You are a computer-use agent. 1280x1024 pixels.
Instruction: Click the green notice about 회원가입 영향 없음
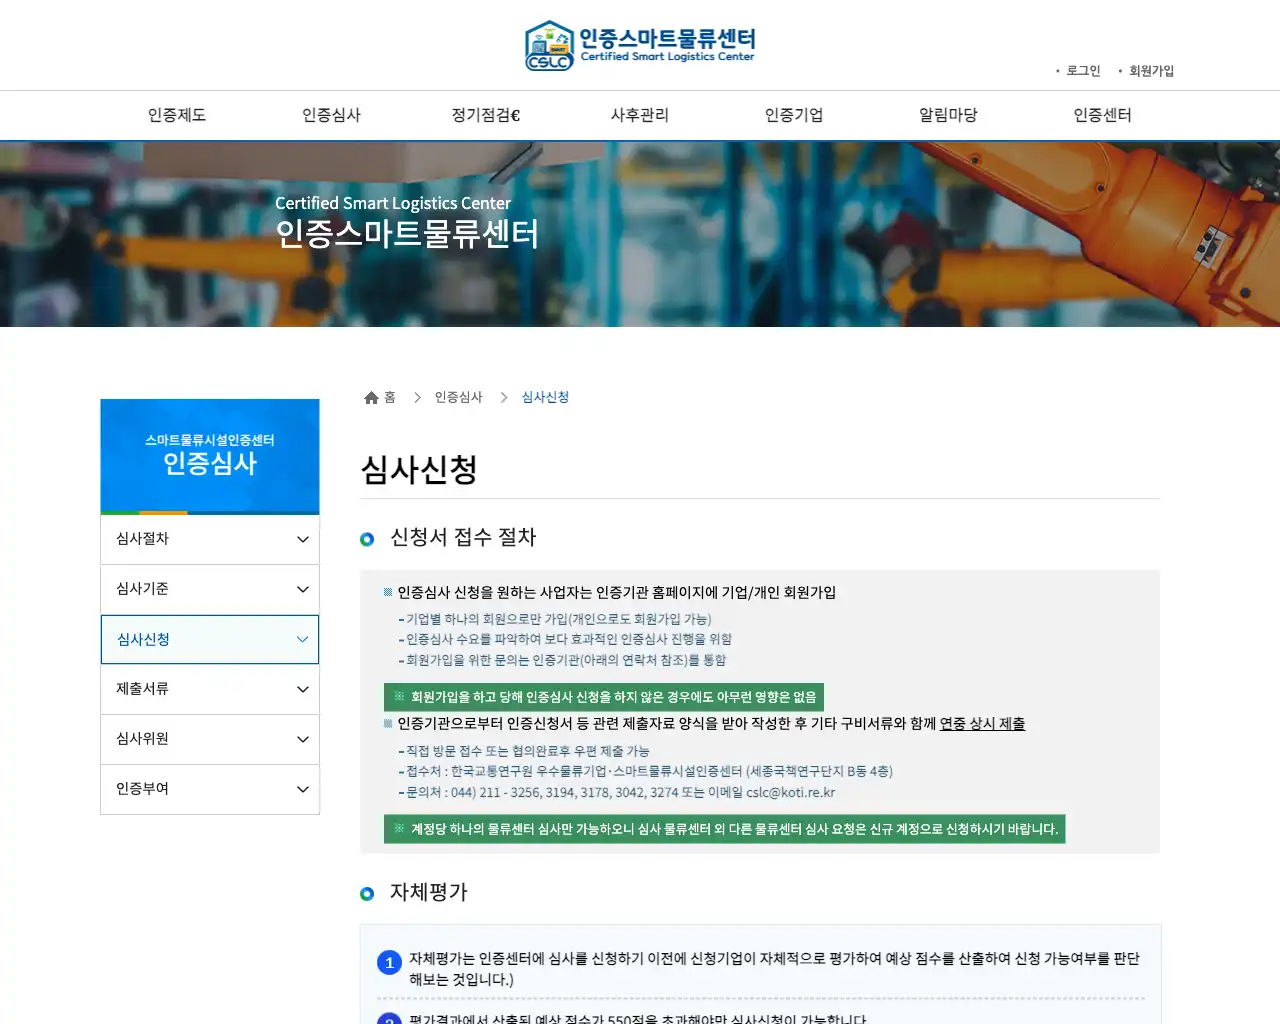click(604, 697)
